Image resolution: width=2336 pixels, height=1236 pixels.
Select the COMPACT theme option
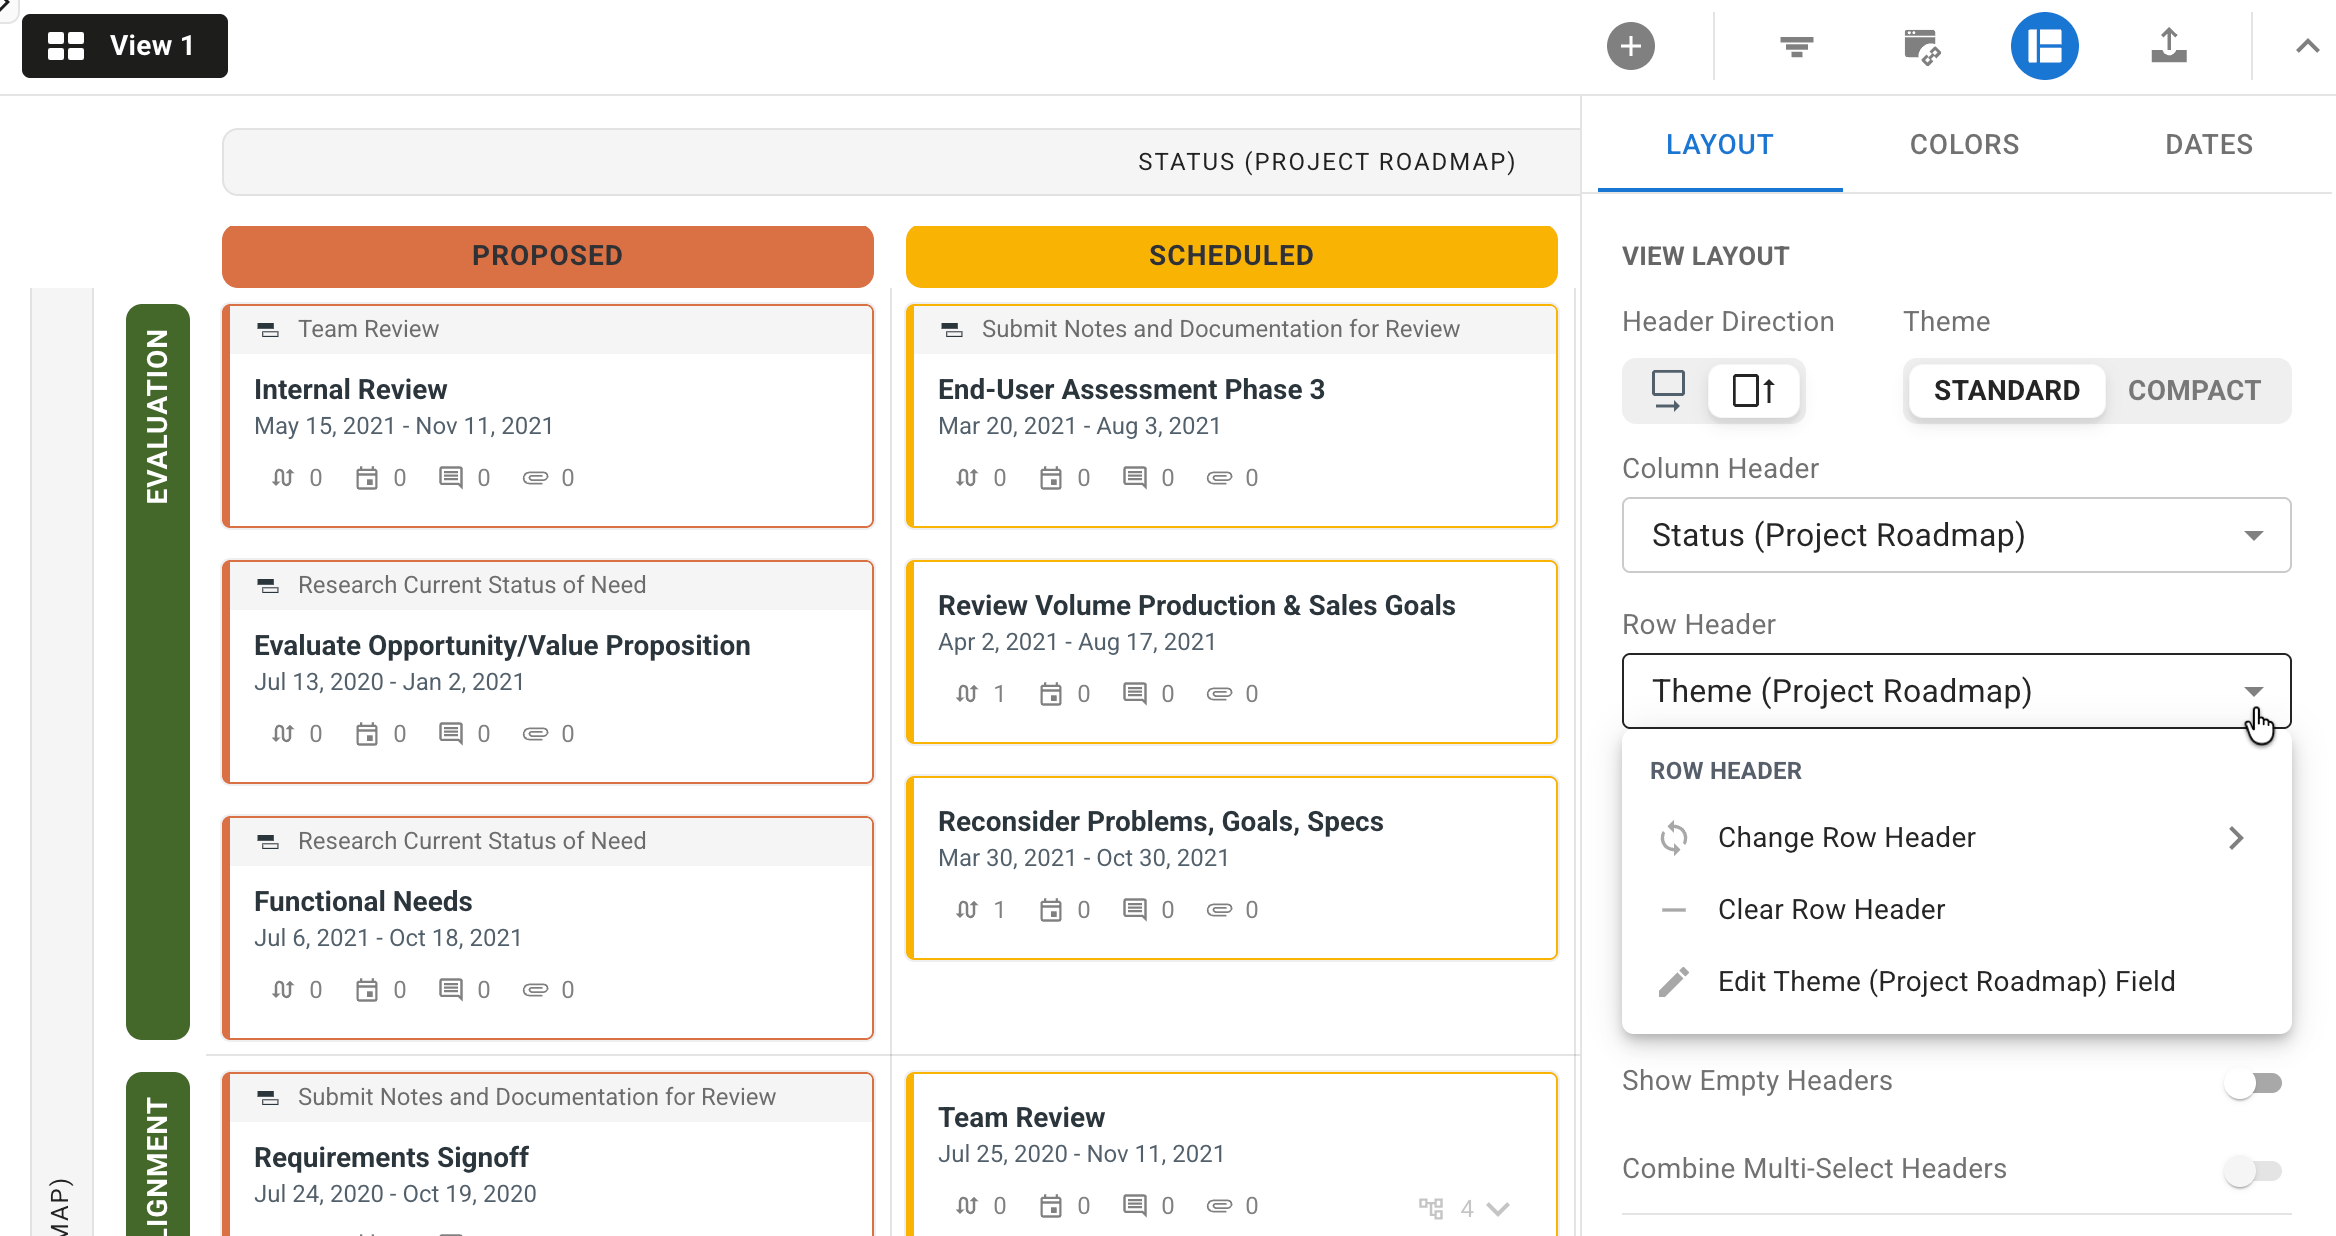[2193, 391]
